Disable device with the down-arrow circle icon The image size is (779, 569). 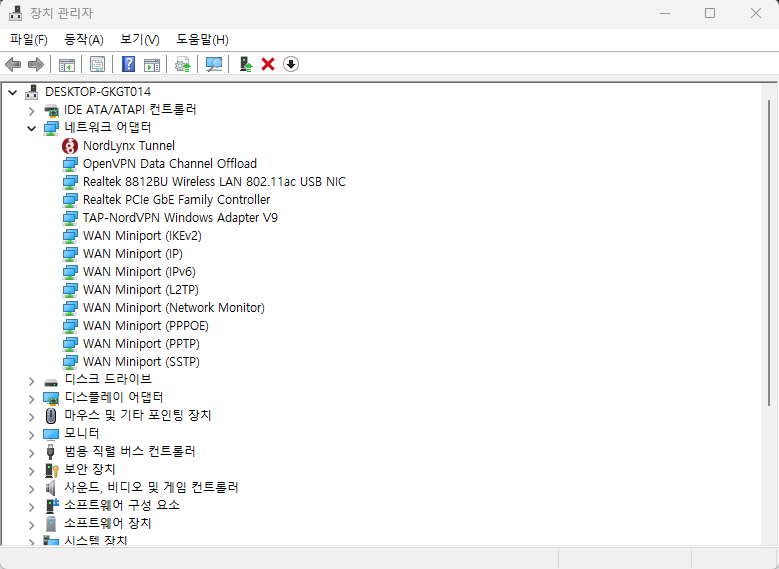(291, 64)
